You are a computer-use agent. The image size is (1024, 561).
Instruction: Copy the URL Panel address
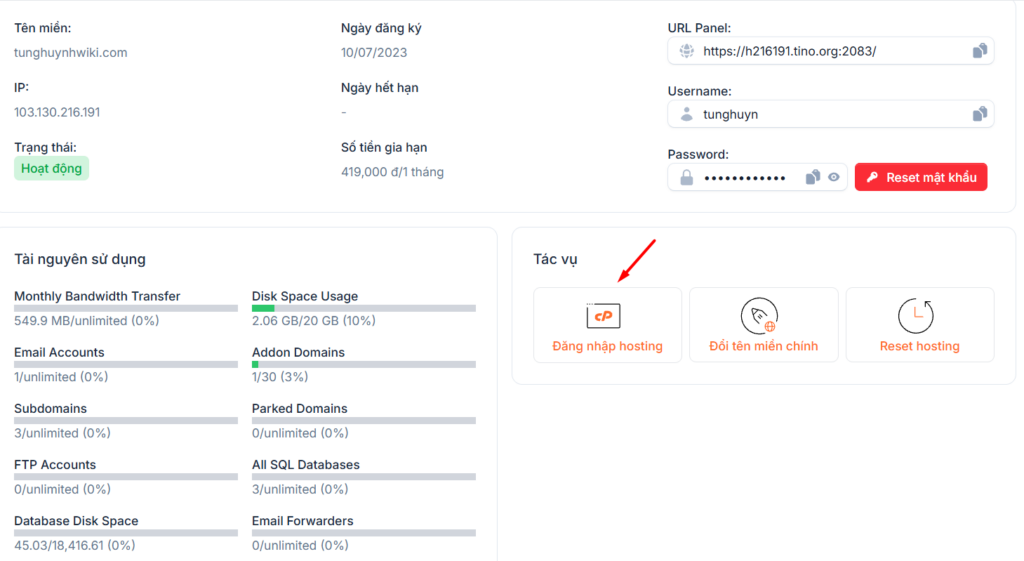980,51
